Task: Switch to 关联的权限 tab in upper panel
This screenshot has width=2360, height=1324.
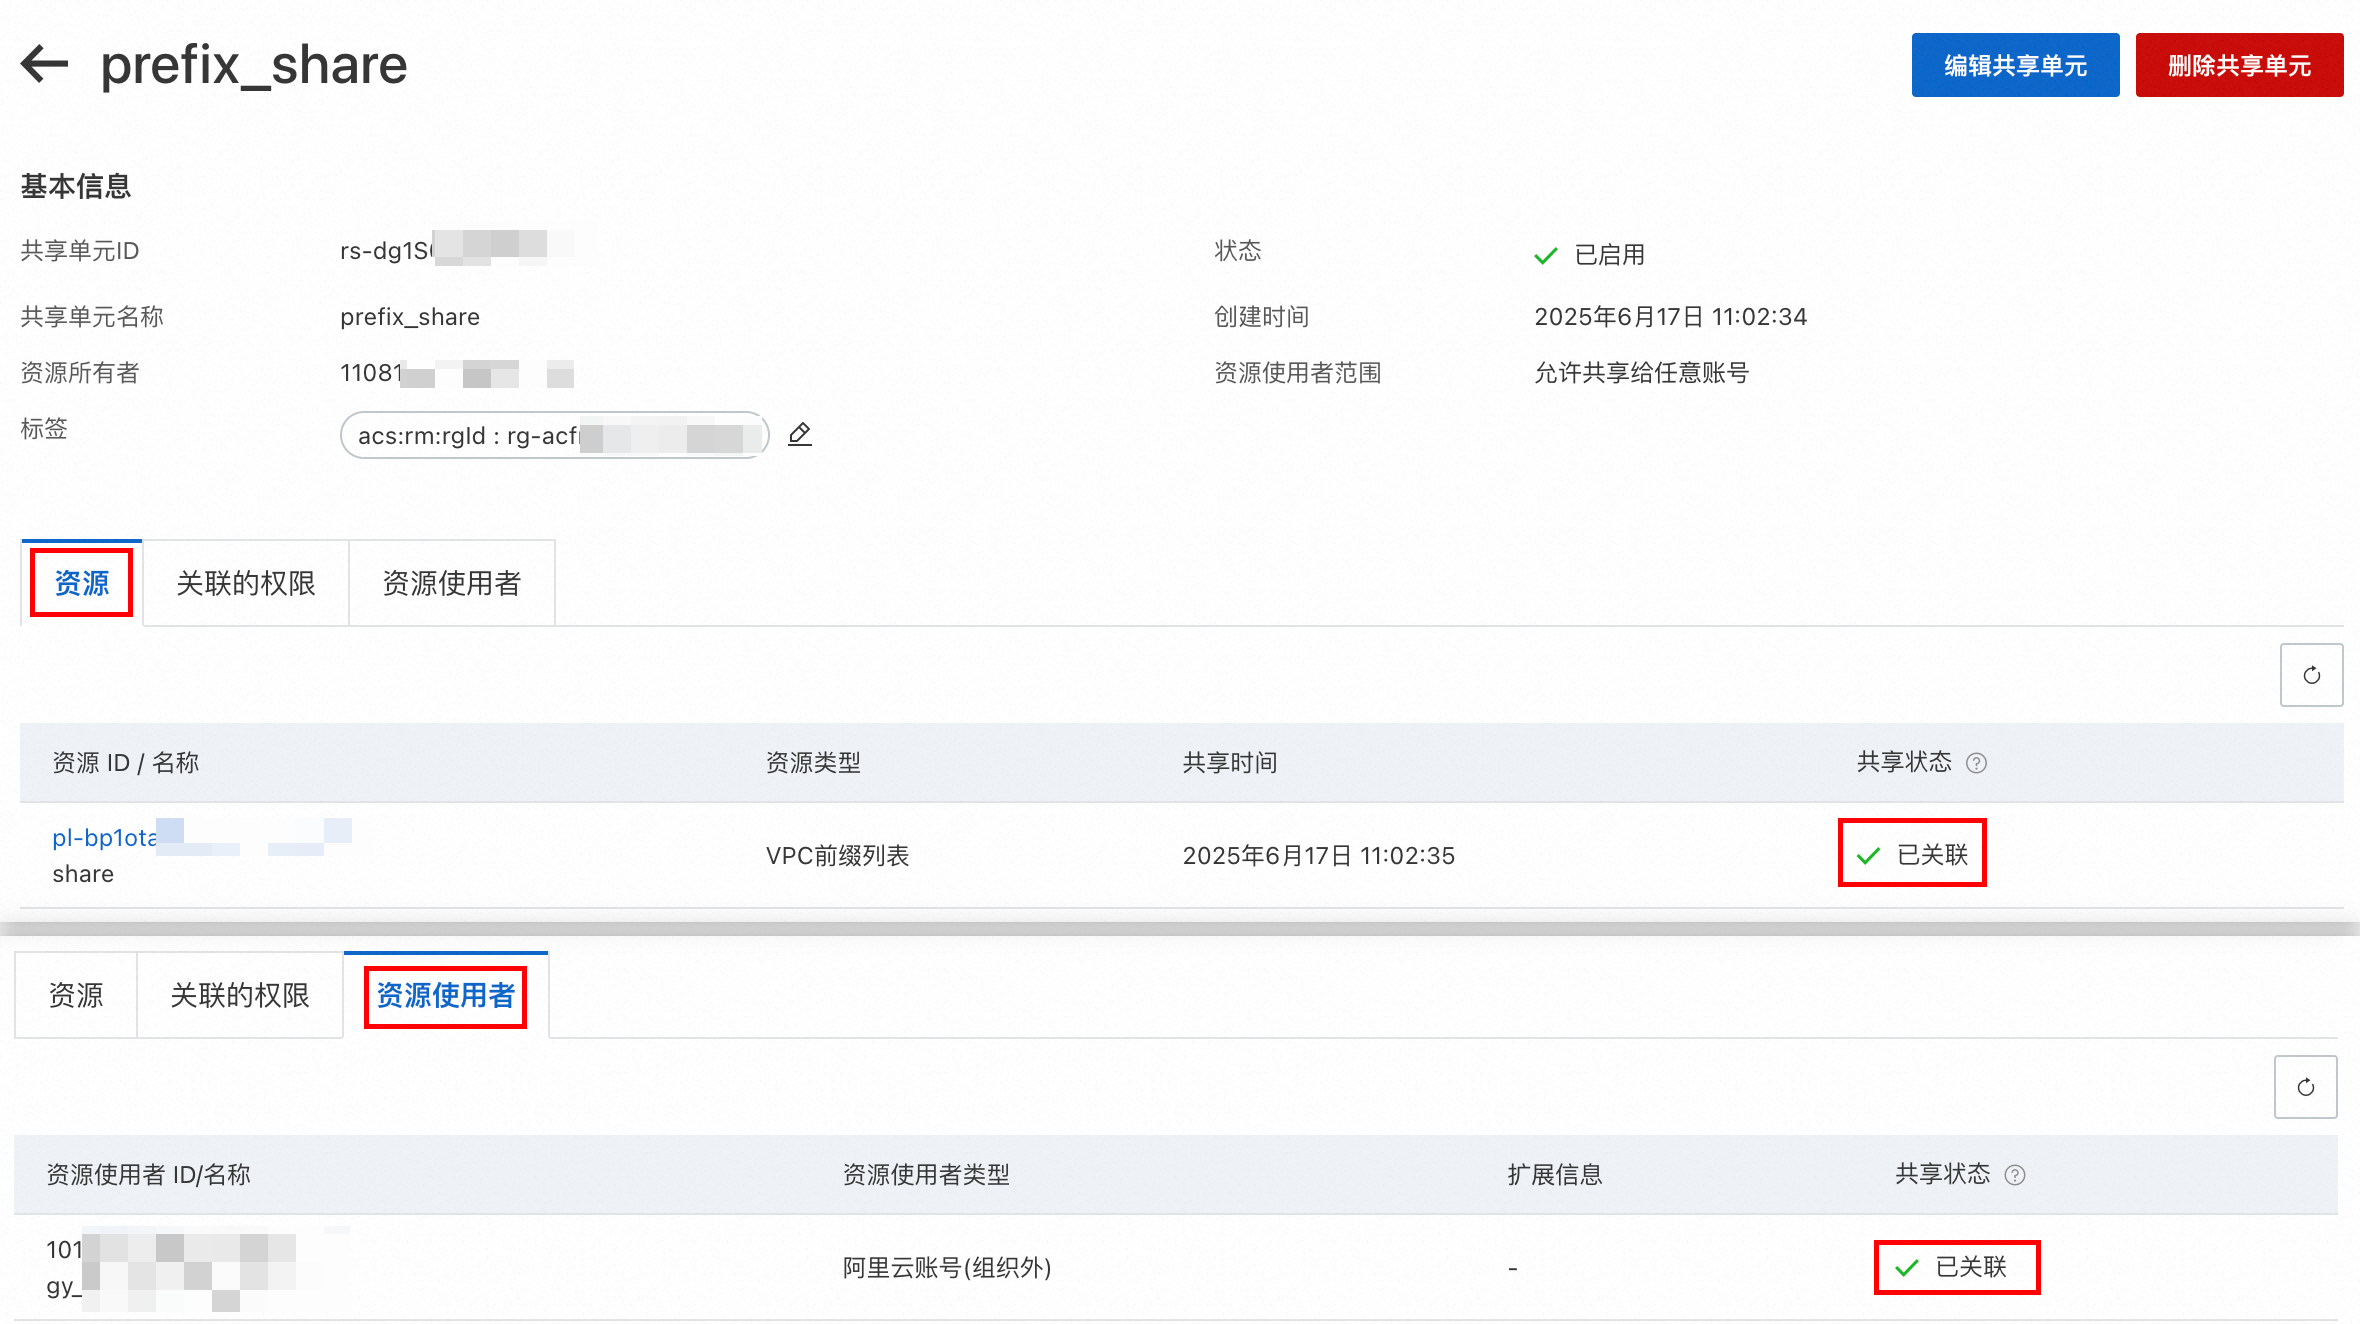Action: click(x=245, y=583)
